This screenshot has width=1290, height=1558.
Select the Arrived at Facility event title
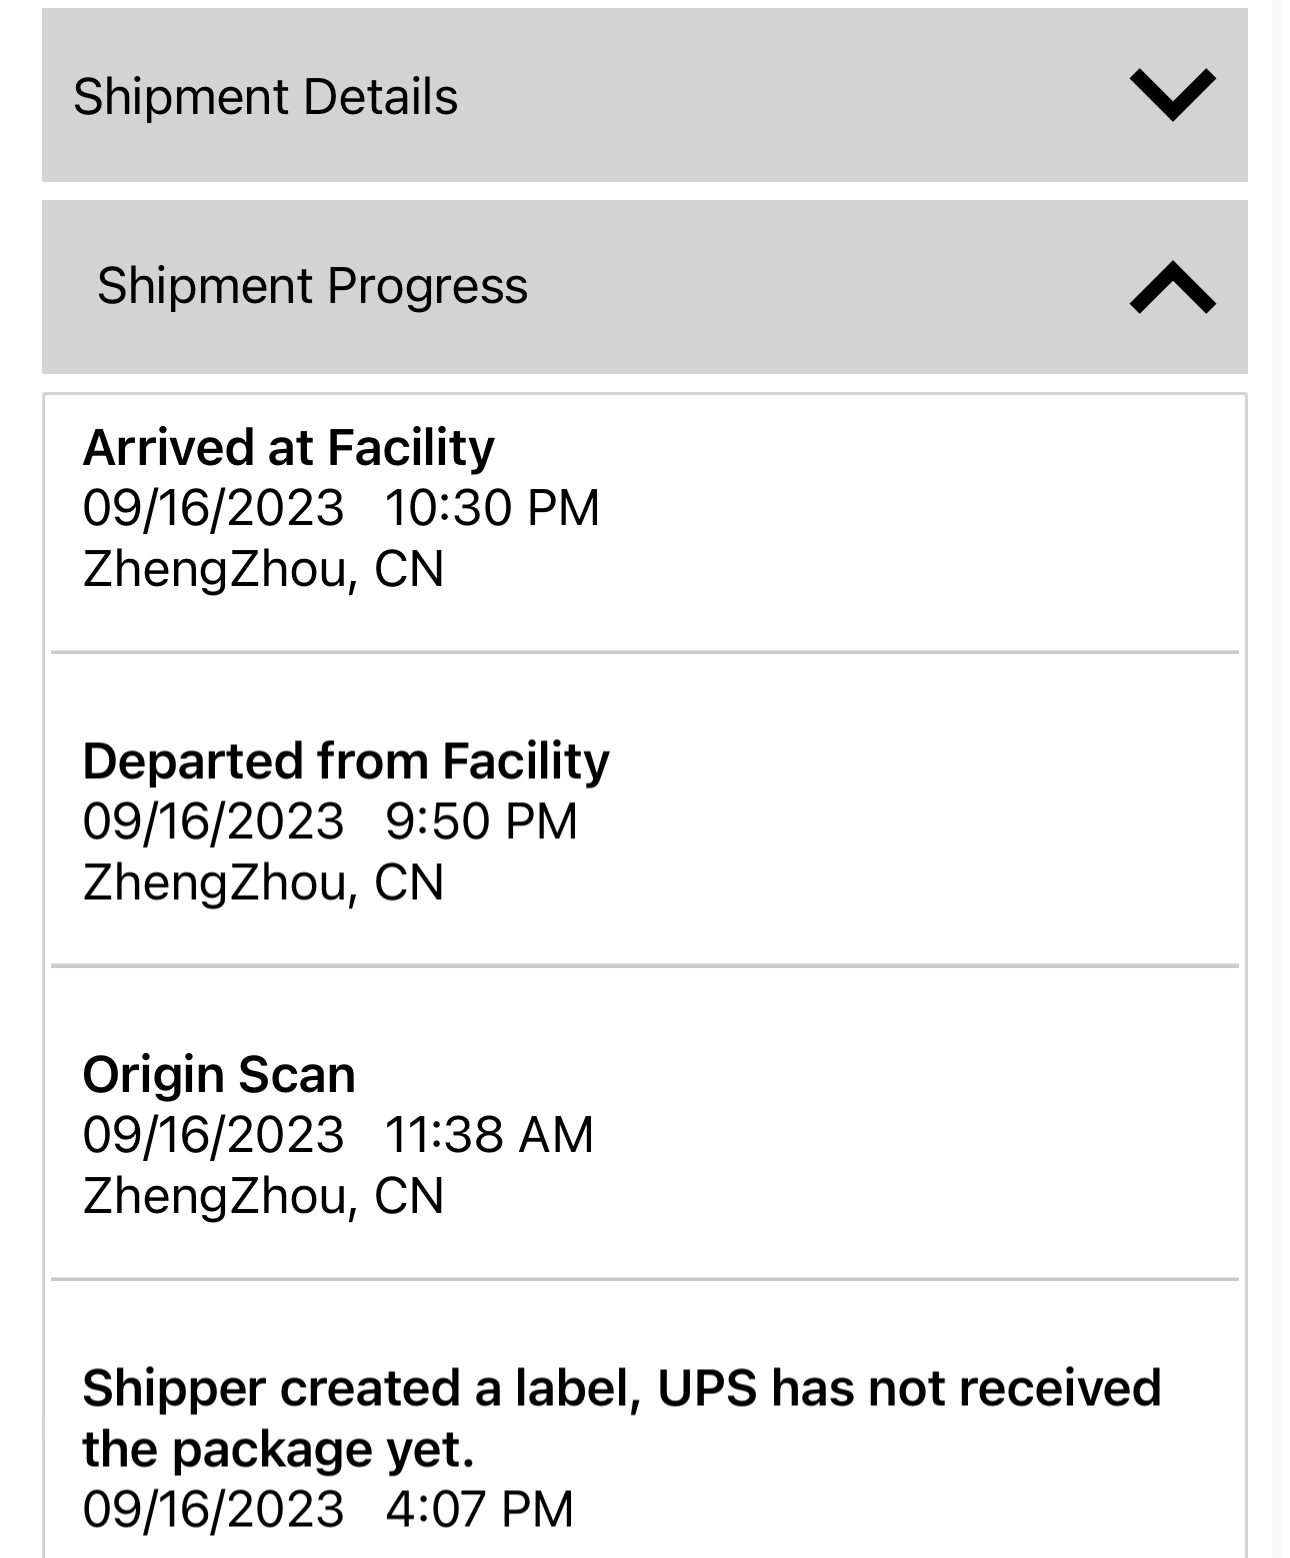(x=288, y=447)
